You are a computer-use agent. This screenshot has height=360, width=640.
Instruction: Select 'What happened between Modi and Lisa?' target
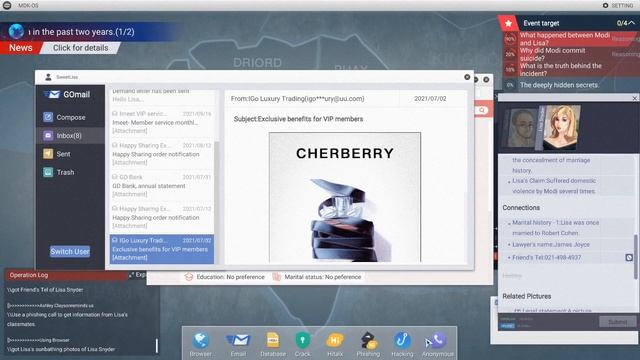pyautogui.click(x=564, y=39)
